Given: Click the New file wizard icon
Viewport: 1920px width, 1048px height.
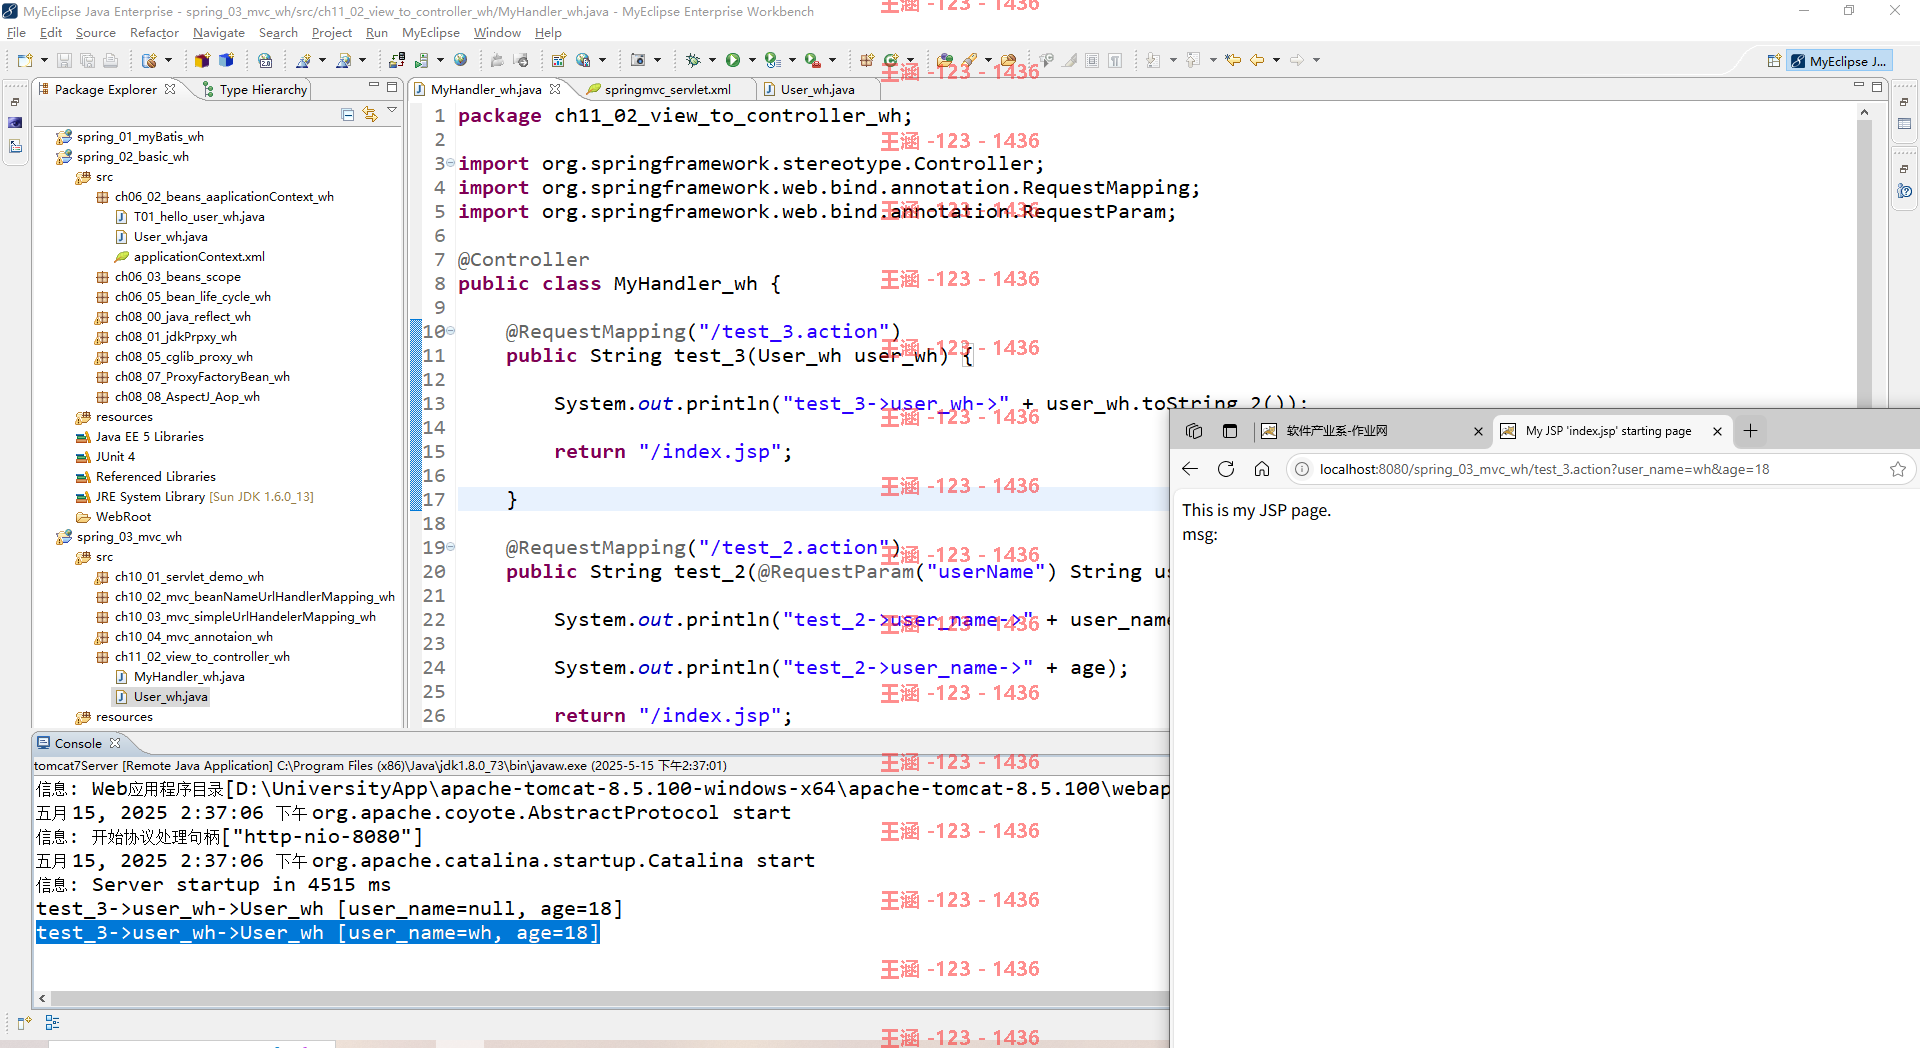Looking at the screenshot, I should [25, 60].
